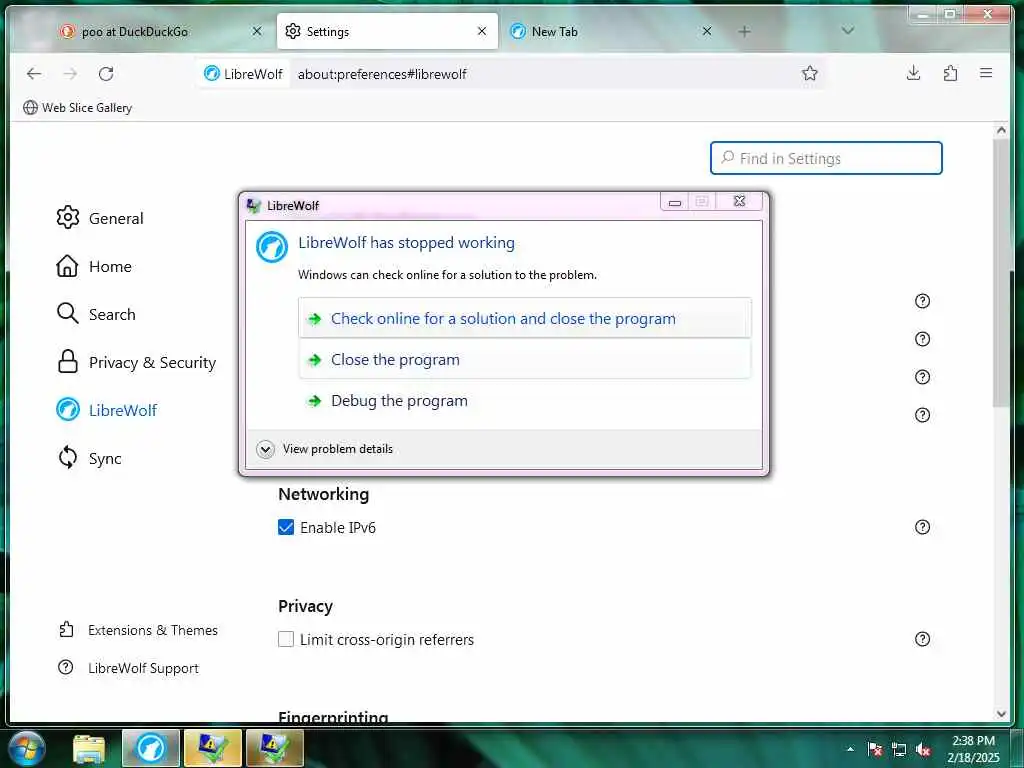Image resolution: width=1024 pixels, height=768 pixels.
Task: Open the Search settings category
Action: (96, 314)
